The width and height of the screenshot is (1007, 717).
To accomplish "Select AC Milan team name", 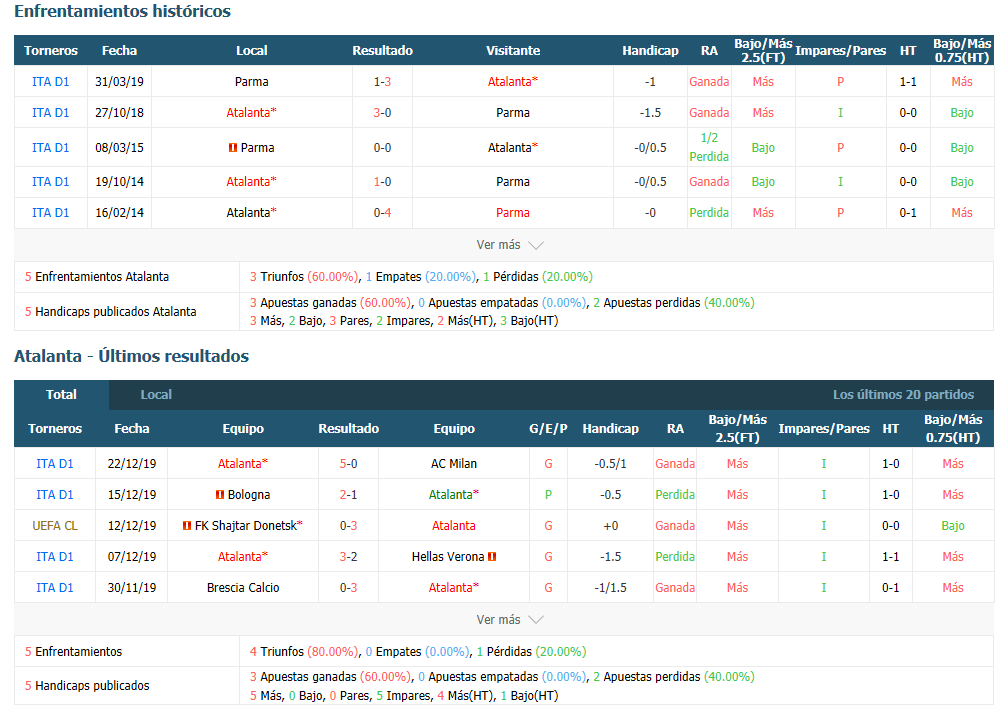I will coord(453,464).
